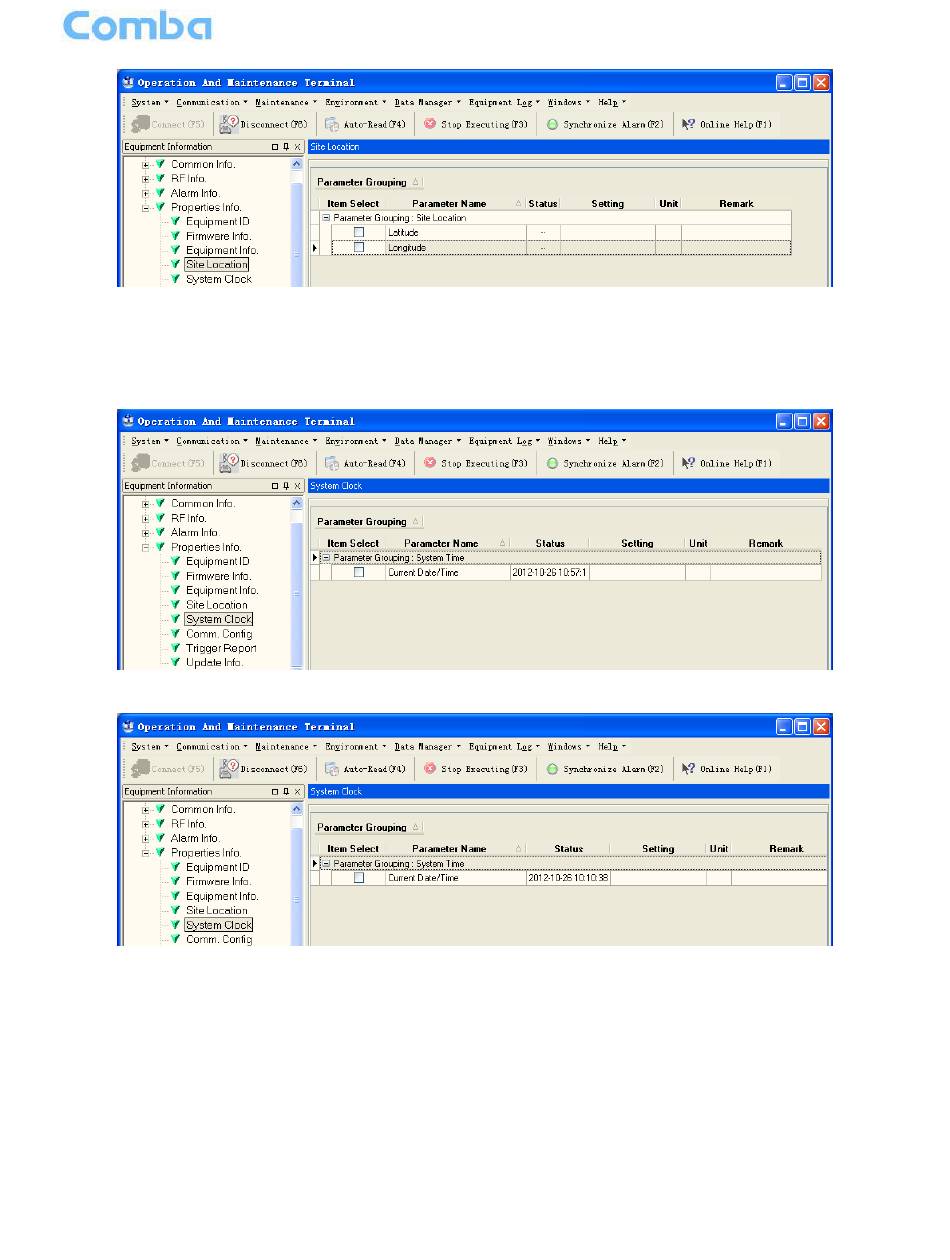The image size is (950, 1260).
Task: Open Online Help (F1) in the top screenshot
Action: tap(727, 125)
